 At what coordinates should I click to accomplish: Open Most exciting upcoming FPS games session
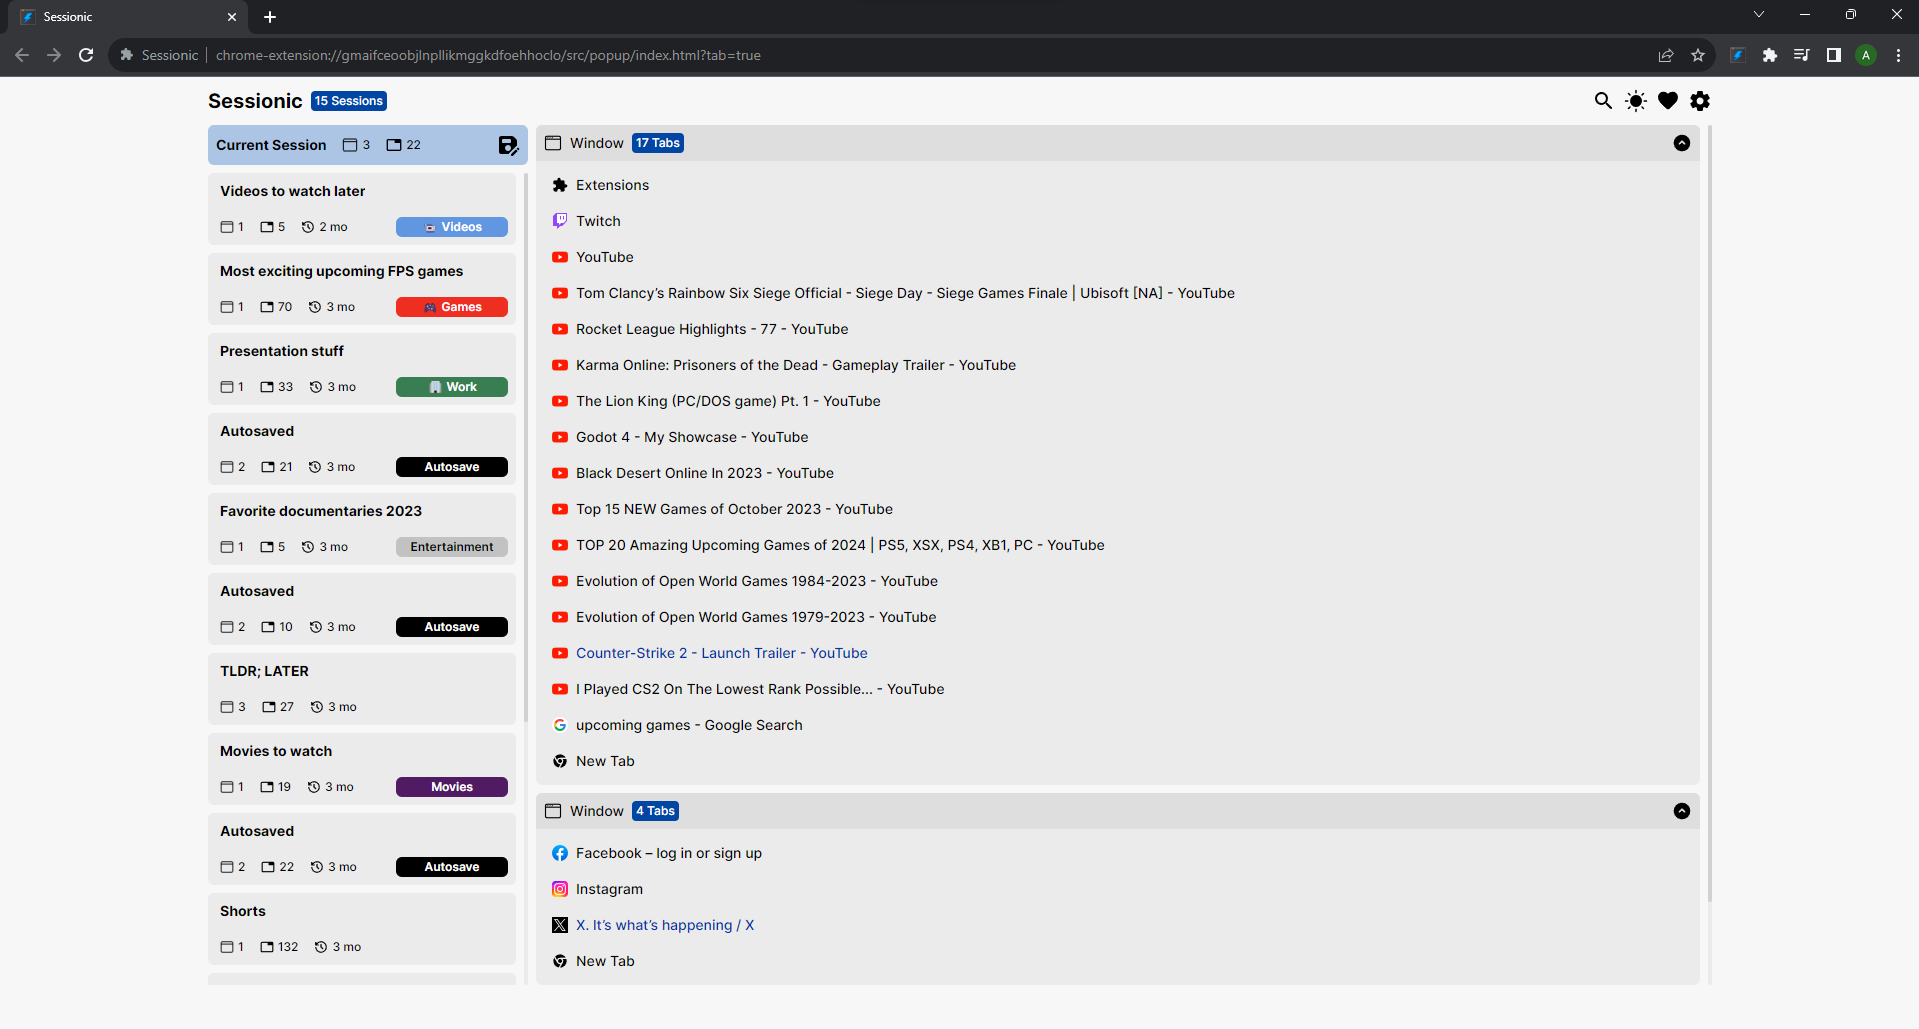tap(362, 289)
